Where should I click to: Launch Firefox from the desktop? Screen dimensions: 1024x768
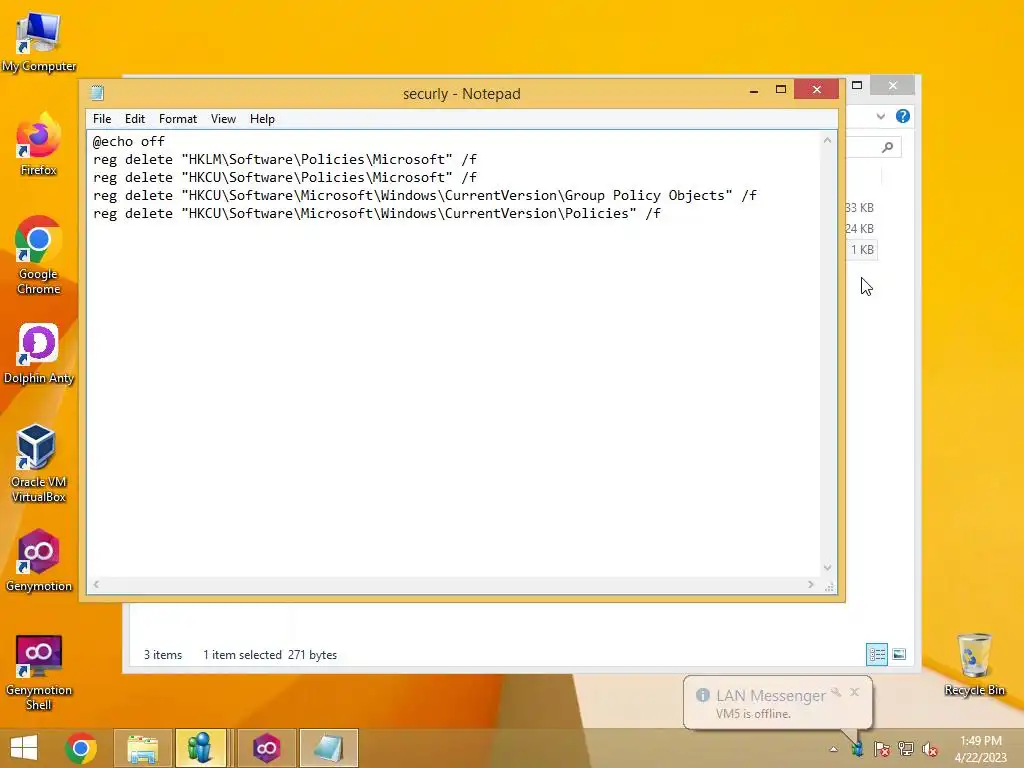39,145
